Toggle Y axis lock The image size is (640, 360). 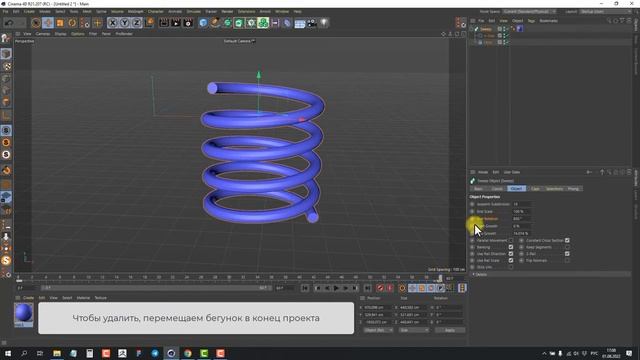pos(124,23)
